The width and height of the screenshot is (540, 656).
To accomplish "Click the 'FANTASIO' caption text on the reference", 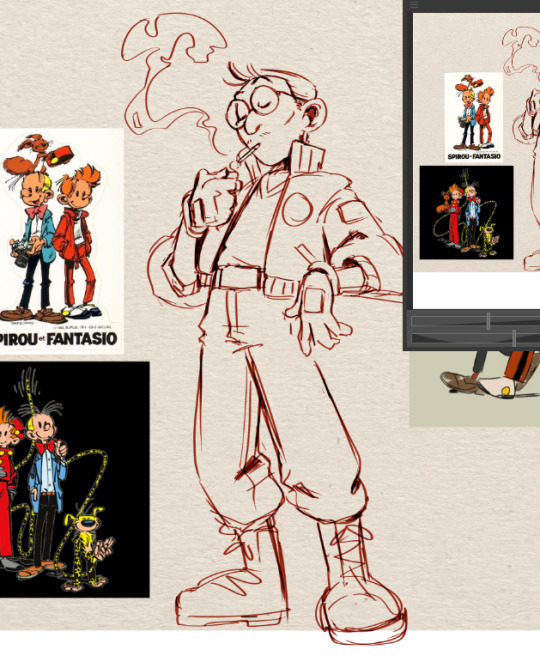I will tap(82, 338).
